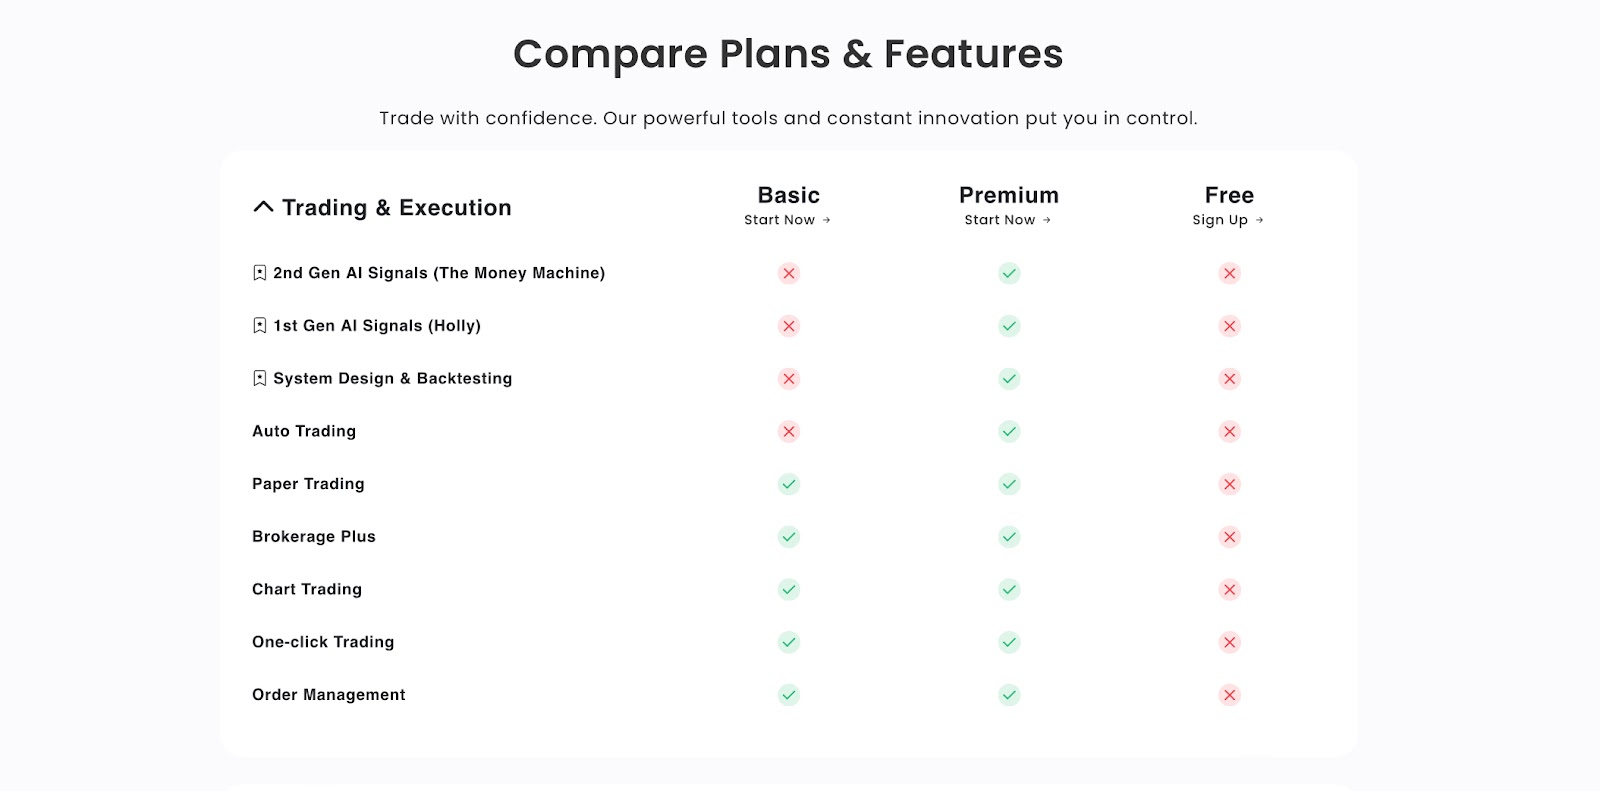Open the Auto Trading feature label
The image size is (1600, 791).
tap(304, 431)
